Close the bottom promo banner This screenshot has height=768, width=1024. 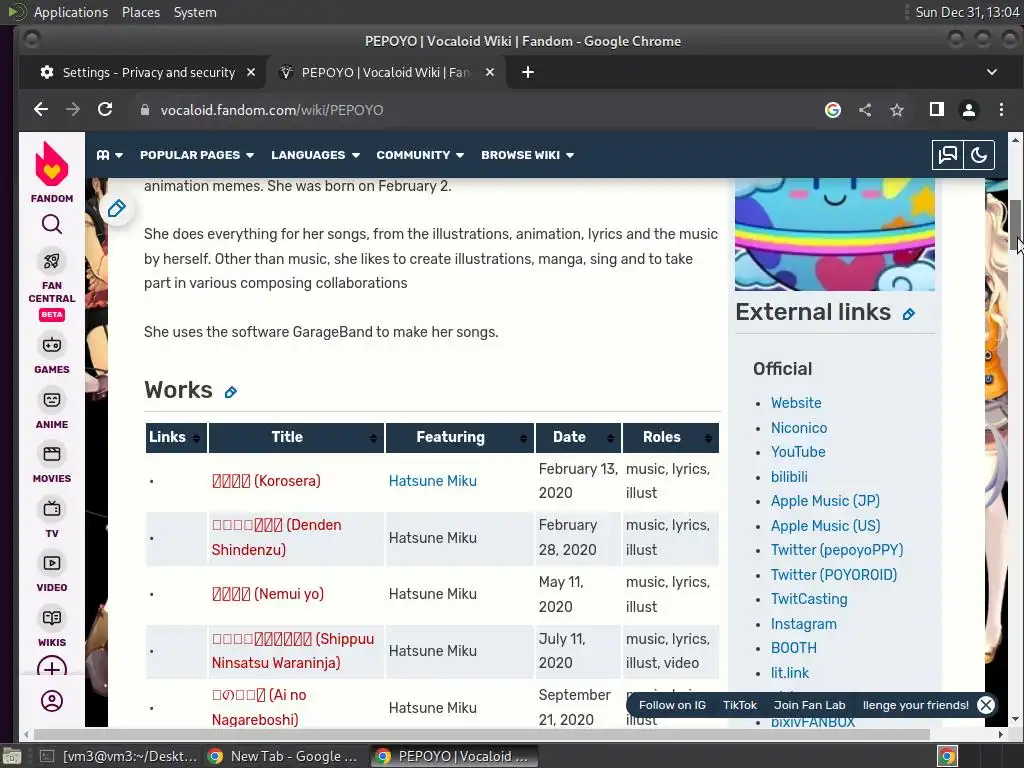[x=985, y=705]
